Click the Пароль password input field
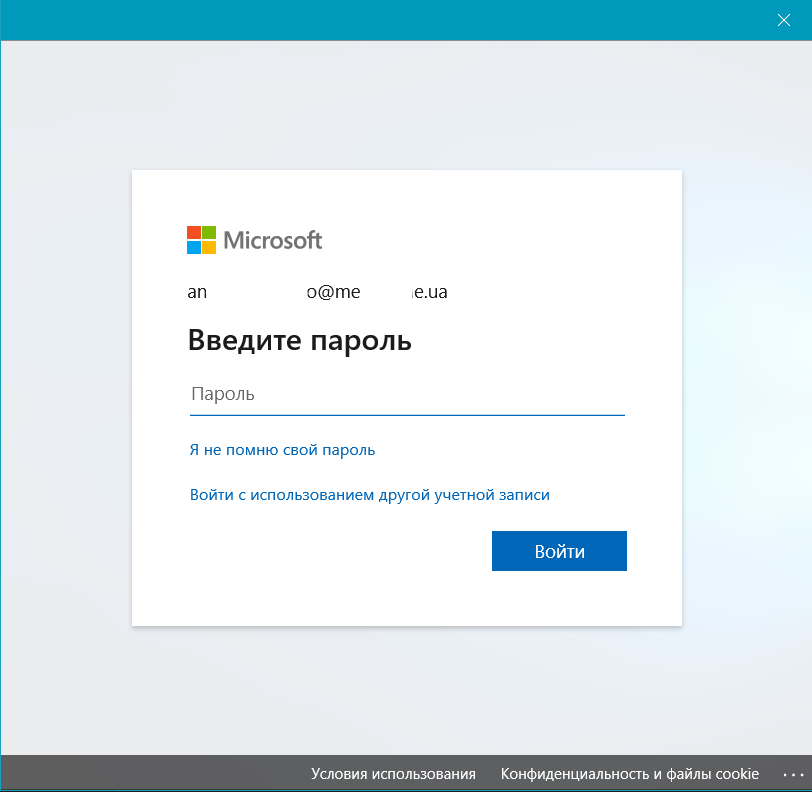 click(x=407, y=395)
